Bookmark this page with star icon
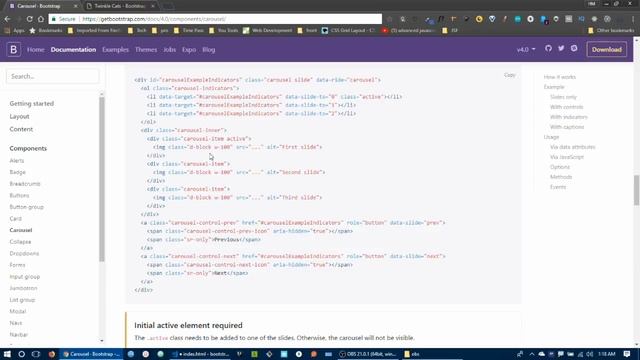 [390, 19]
